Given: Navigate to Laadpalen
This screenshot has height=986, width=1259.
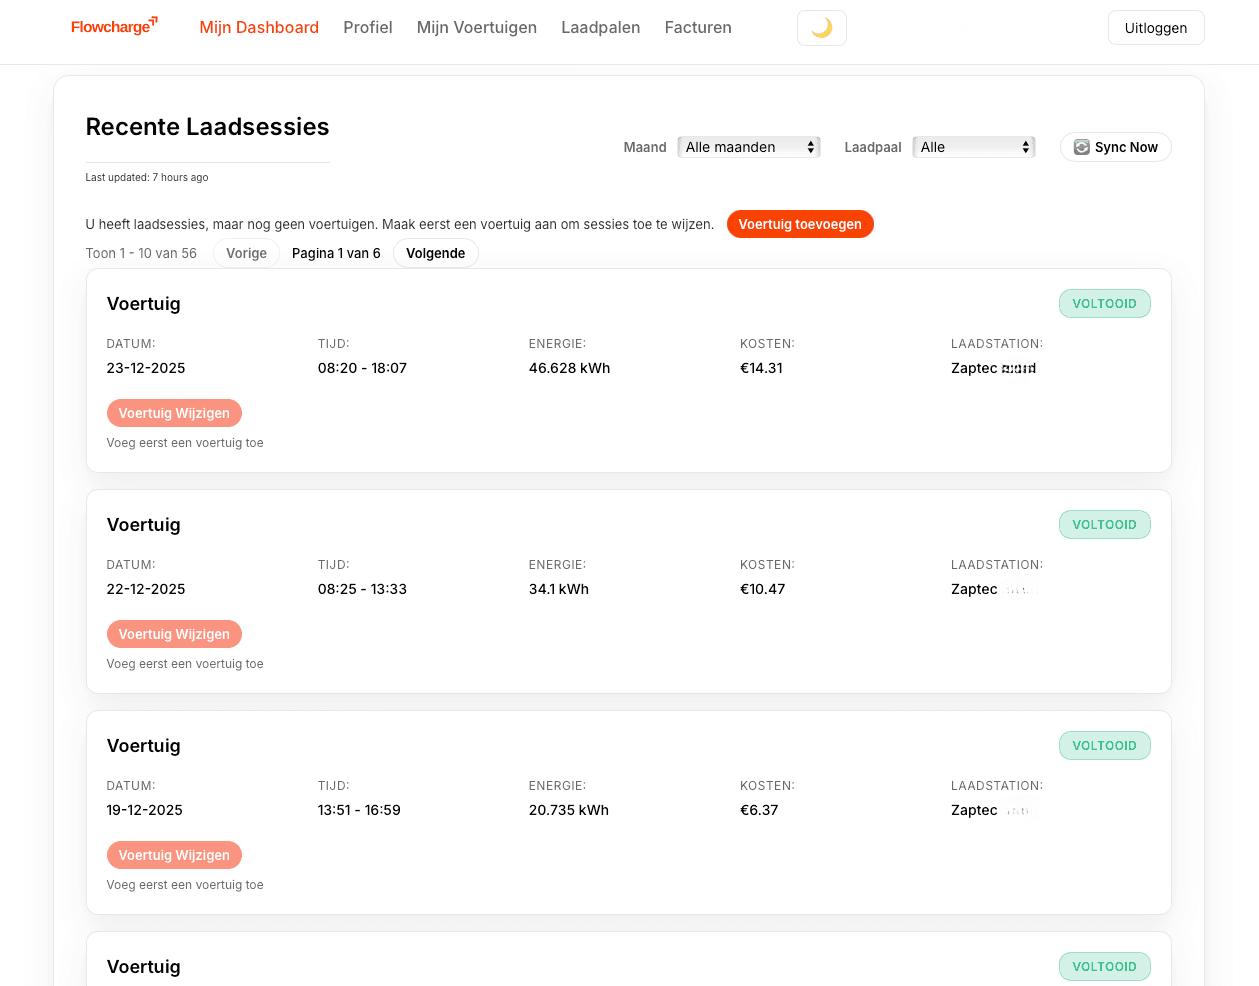Looking at the screenshot, I should point(601,27).
